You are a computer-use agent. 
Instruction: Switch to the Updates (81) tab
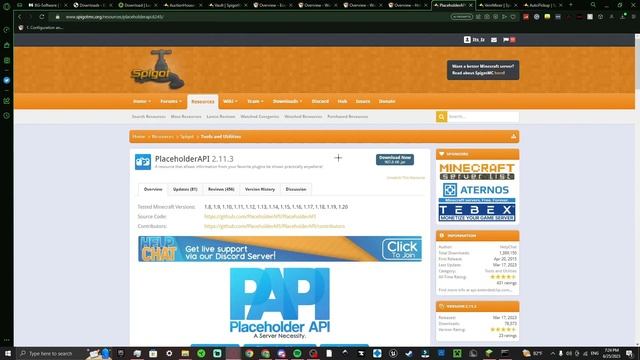coord(185,189)
